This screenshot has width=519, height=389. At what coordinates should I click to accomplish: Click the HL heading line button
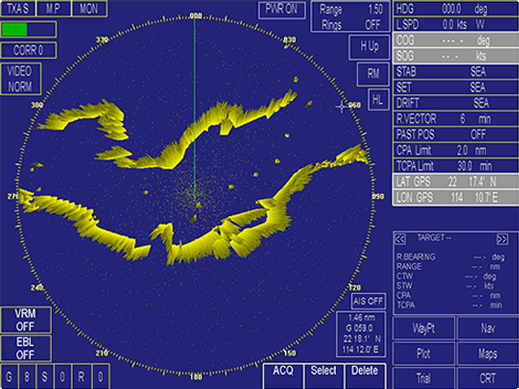(x=378, y=99)
